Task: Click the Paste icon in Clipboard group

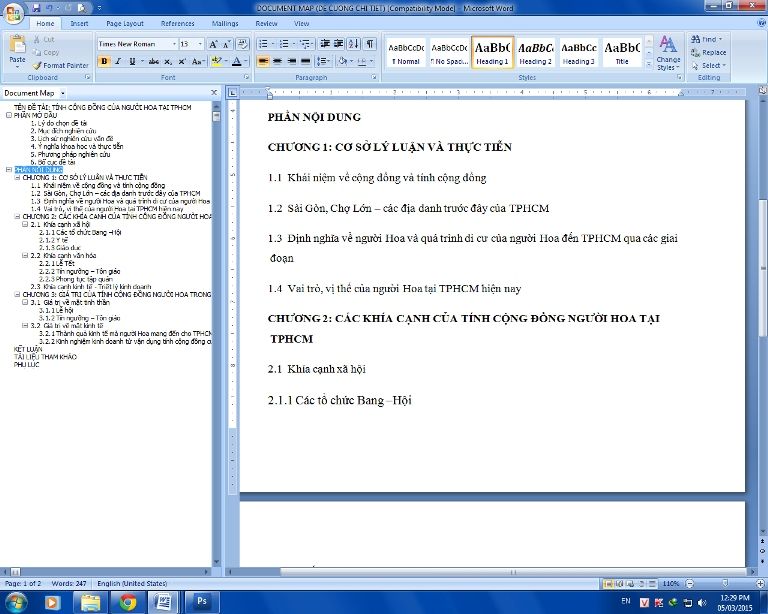Action: pos(17,47)
